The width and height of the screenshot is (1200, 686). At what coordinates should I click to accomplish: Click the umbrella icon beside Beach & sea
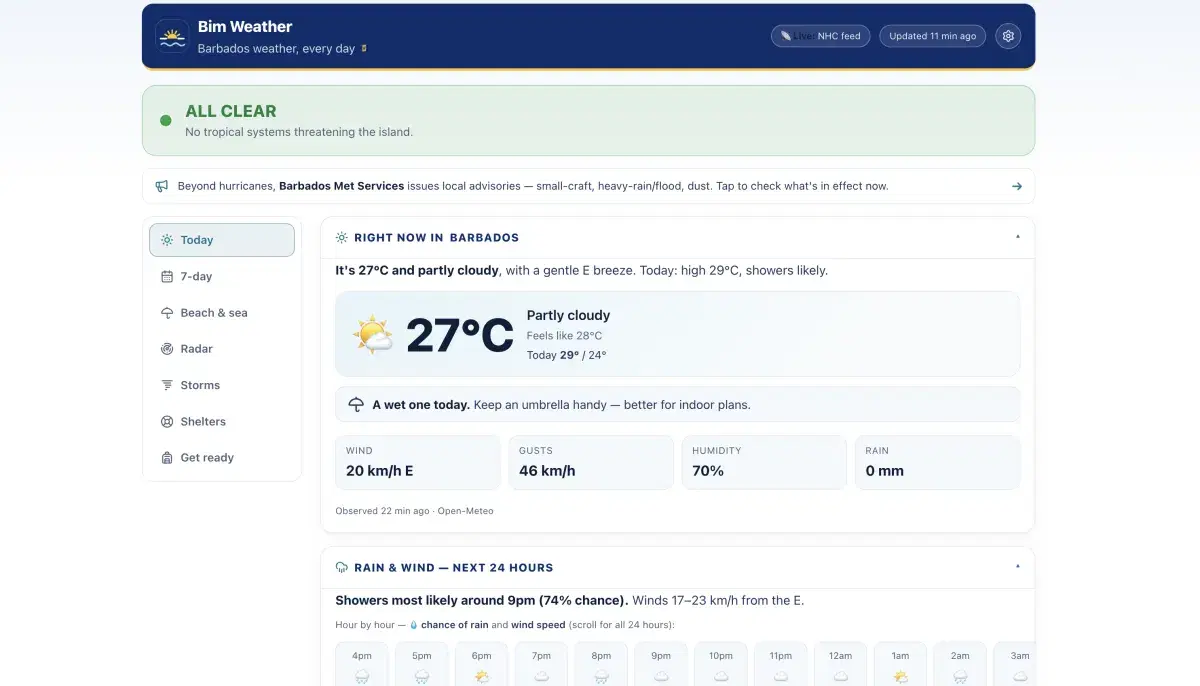pyautogui.click(x=167, y=313)
